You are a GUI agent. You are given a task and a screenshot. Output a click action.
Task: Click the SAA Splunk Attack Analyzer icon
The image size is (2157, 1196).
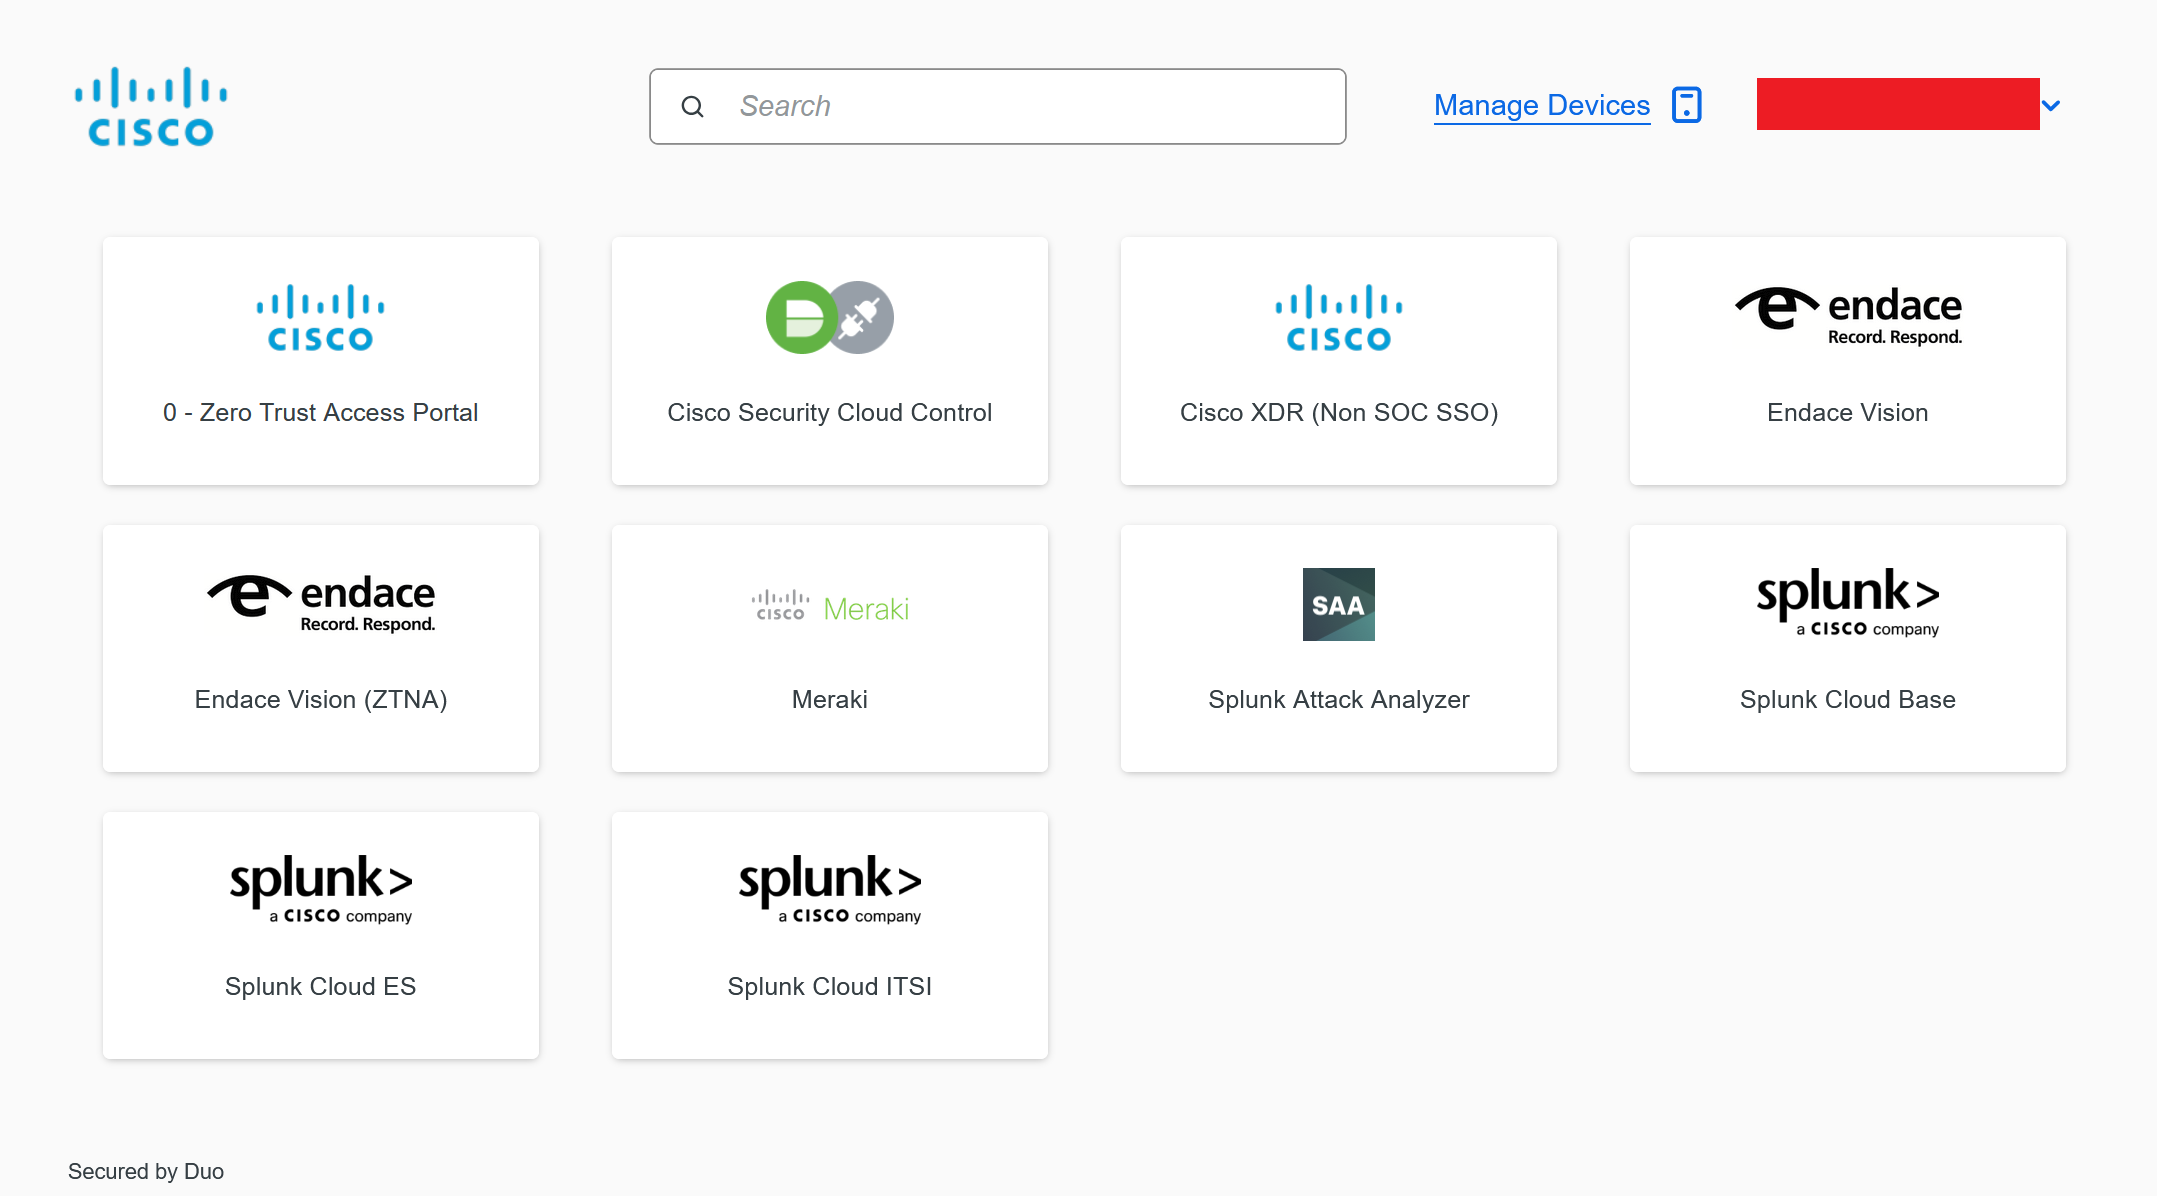[x=1338, y=604]
